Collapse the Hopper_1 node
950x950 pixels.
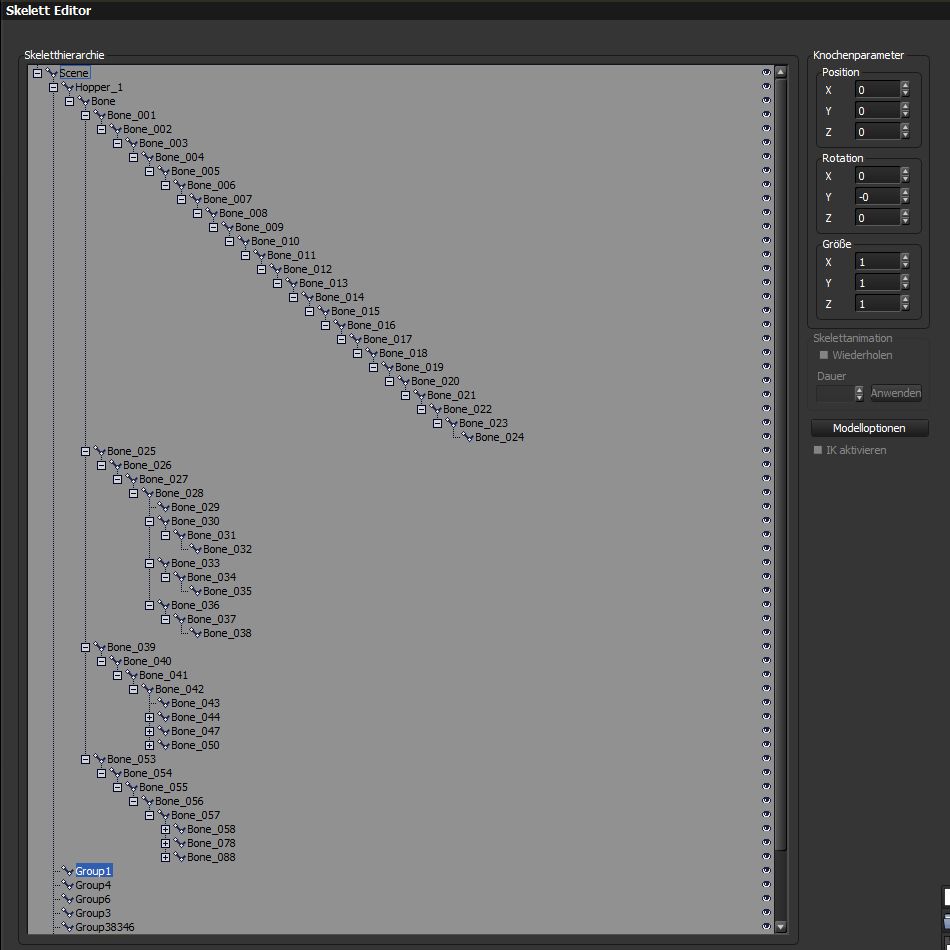53,87
